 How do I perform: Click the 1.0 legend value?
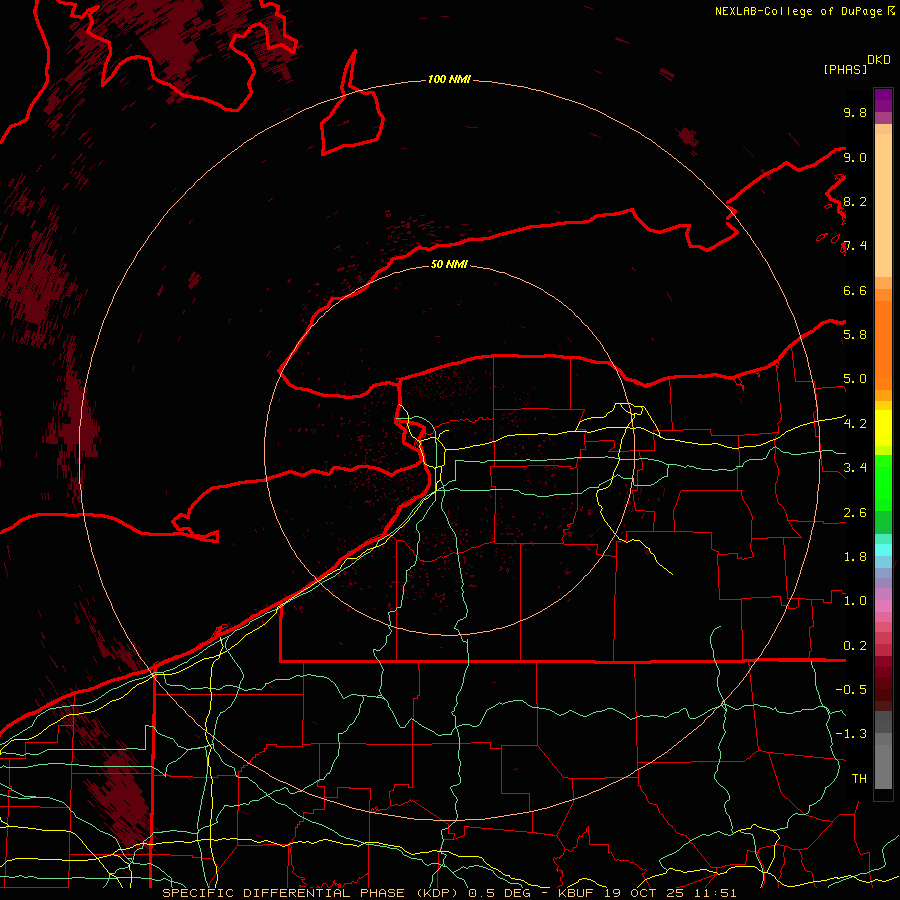[x=855, y=601]
